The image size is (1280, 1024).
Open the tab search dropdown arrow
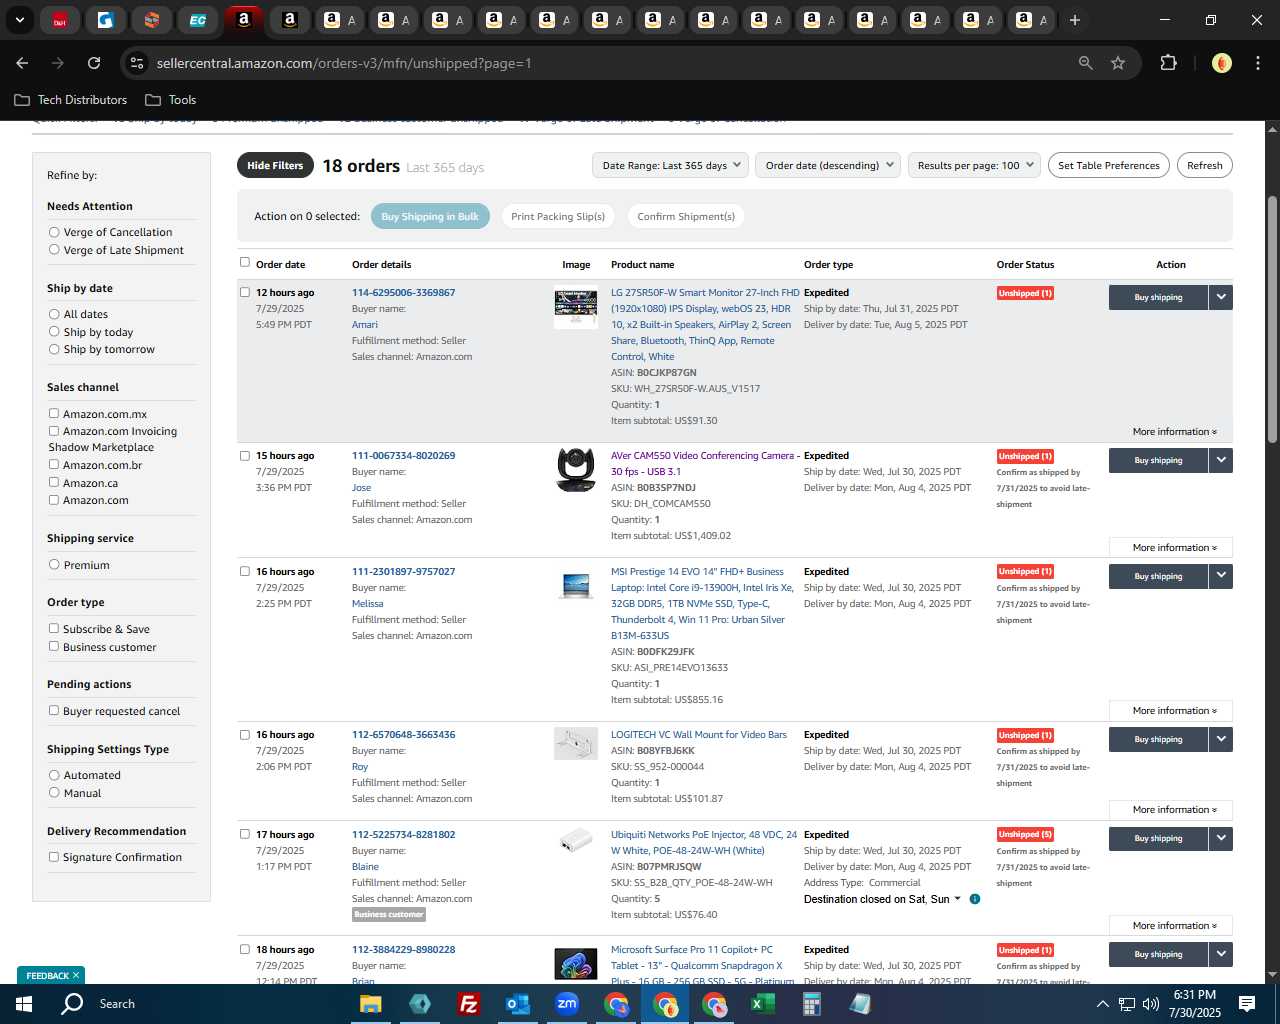(x=19, y=20)
